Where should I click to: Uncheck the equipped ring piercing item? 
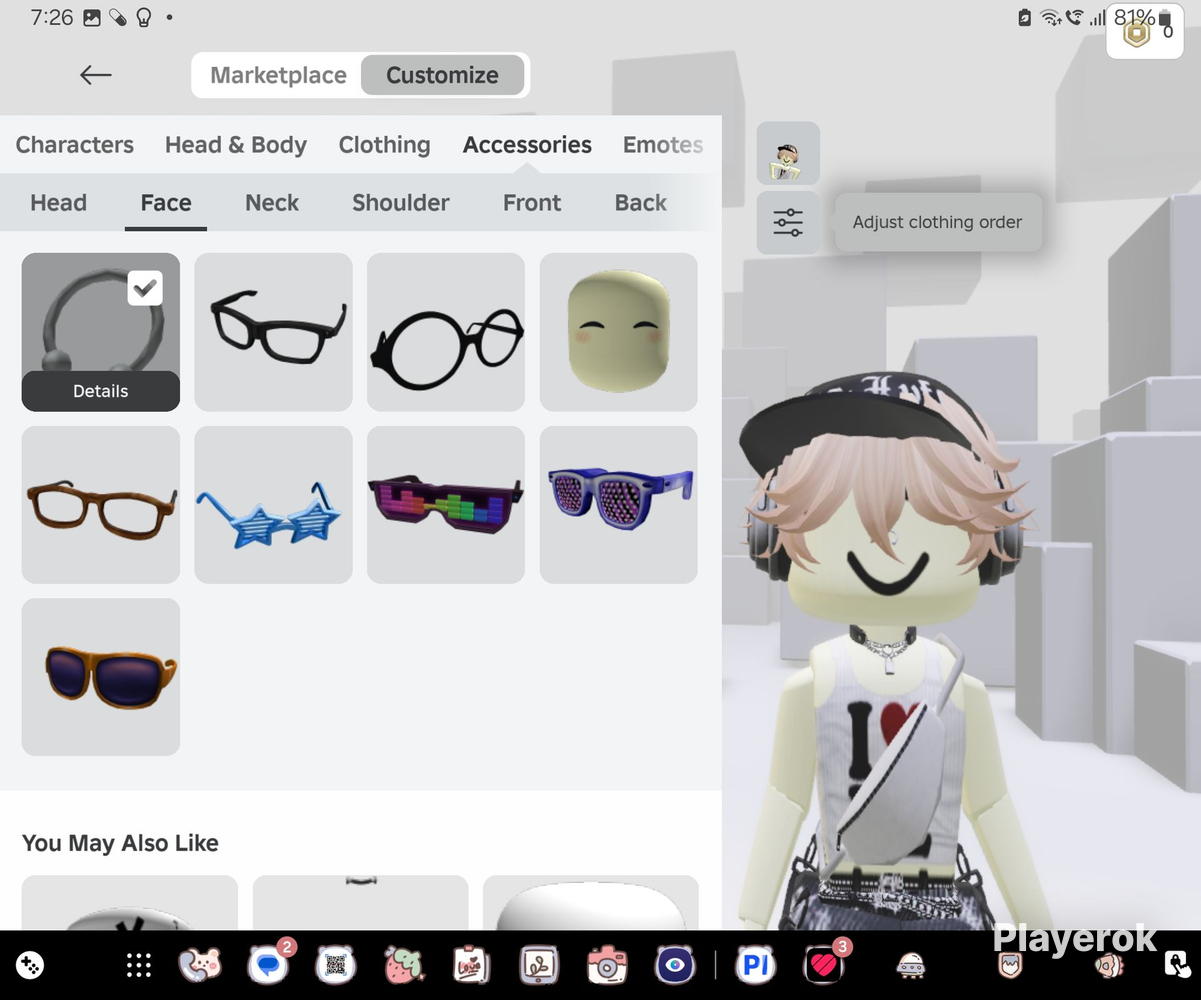(145, 288)
